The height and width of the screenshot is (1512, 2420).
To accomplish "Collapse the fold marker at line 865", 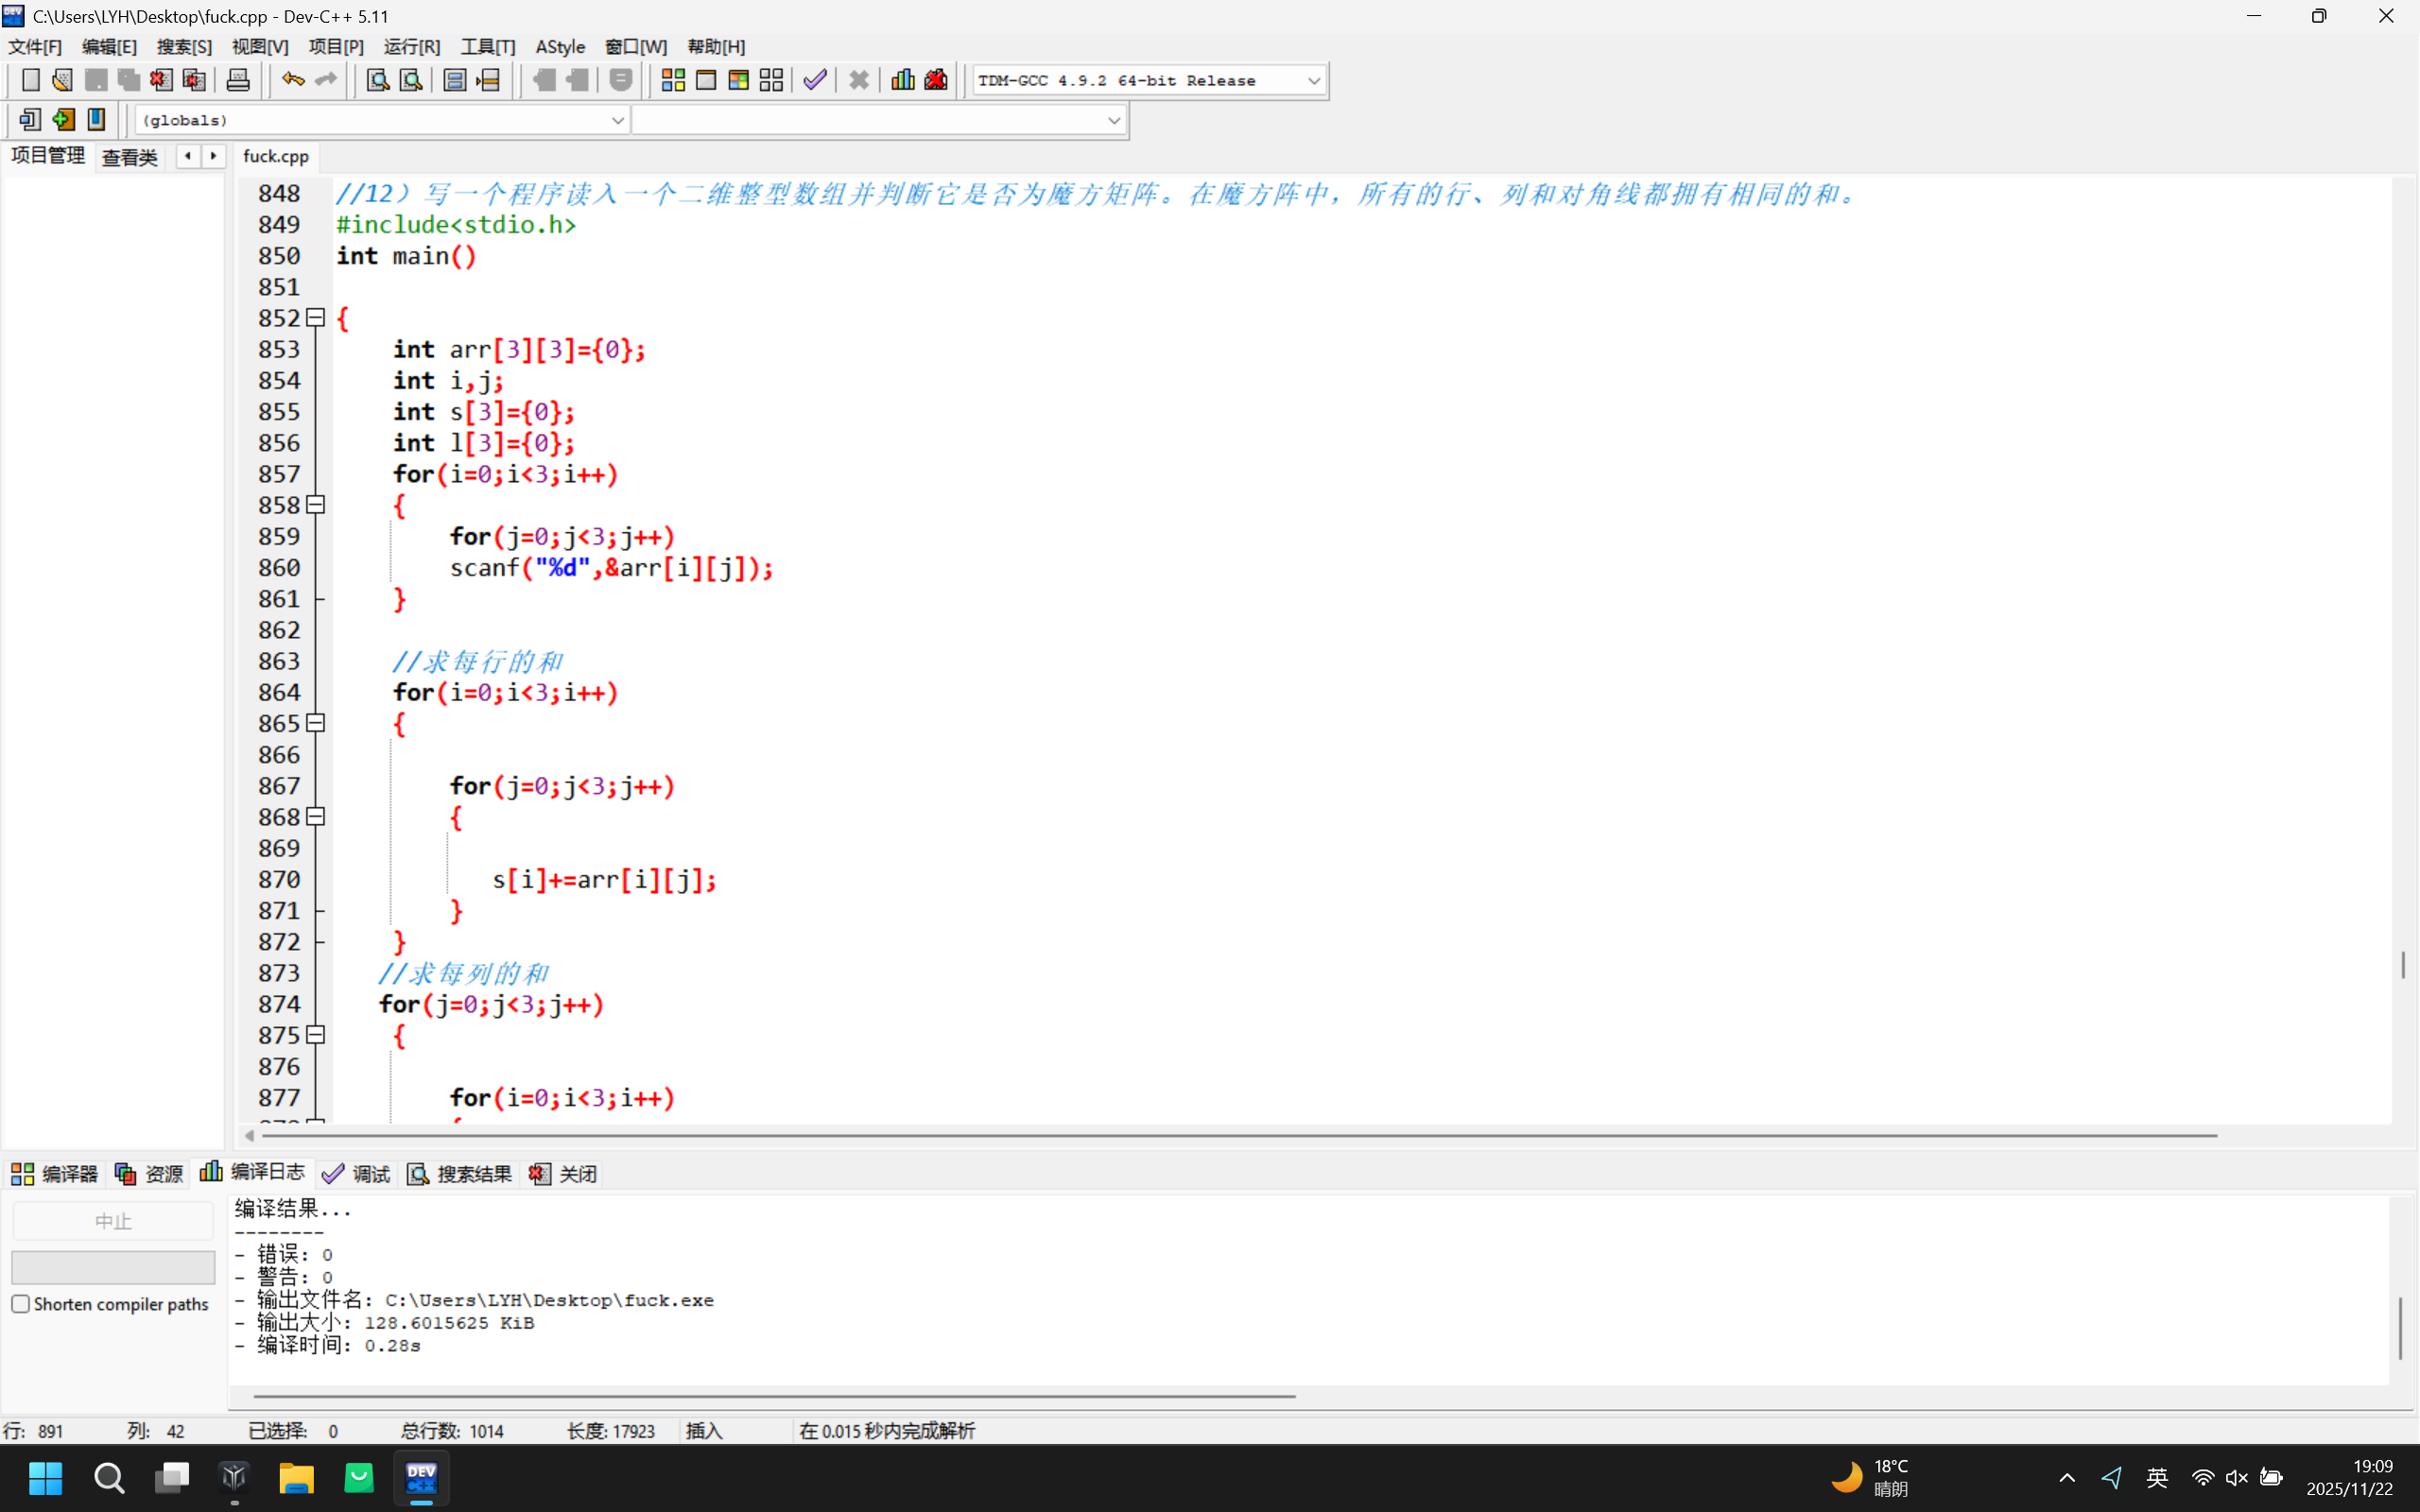I will (316, 723).
